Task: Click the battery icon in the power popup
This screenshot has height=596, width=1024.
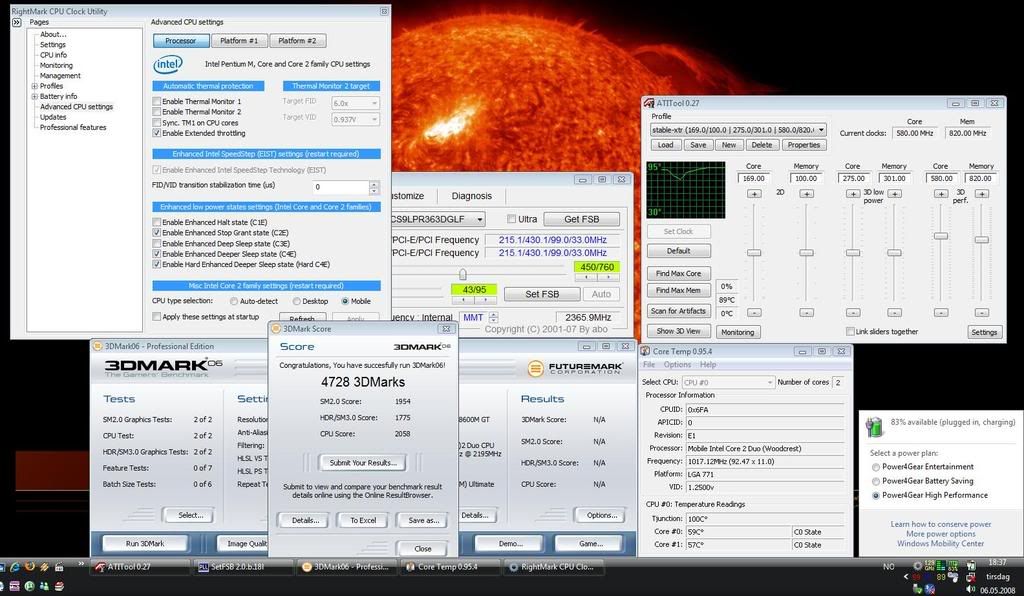Action: (x=875, y=427)
